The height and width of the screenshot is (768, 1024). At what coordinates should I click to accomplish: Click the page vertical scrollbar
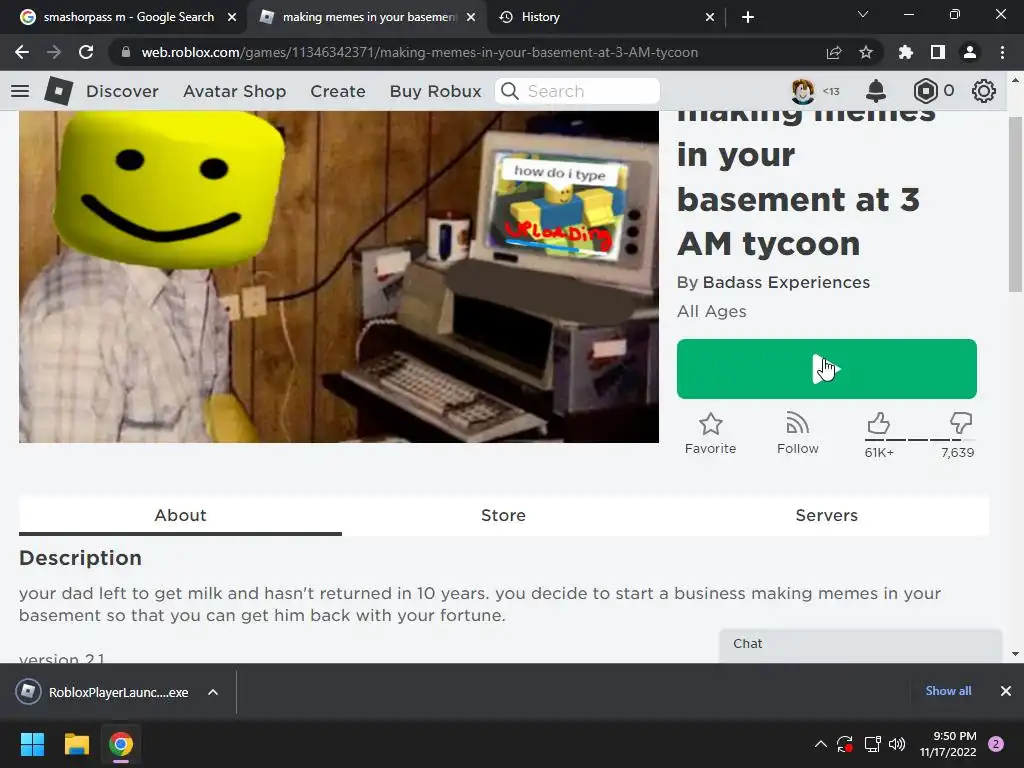(x=1015, y=204)
